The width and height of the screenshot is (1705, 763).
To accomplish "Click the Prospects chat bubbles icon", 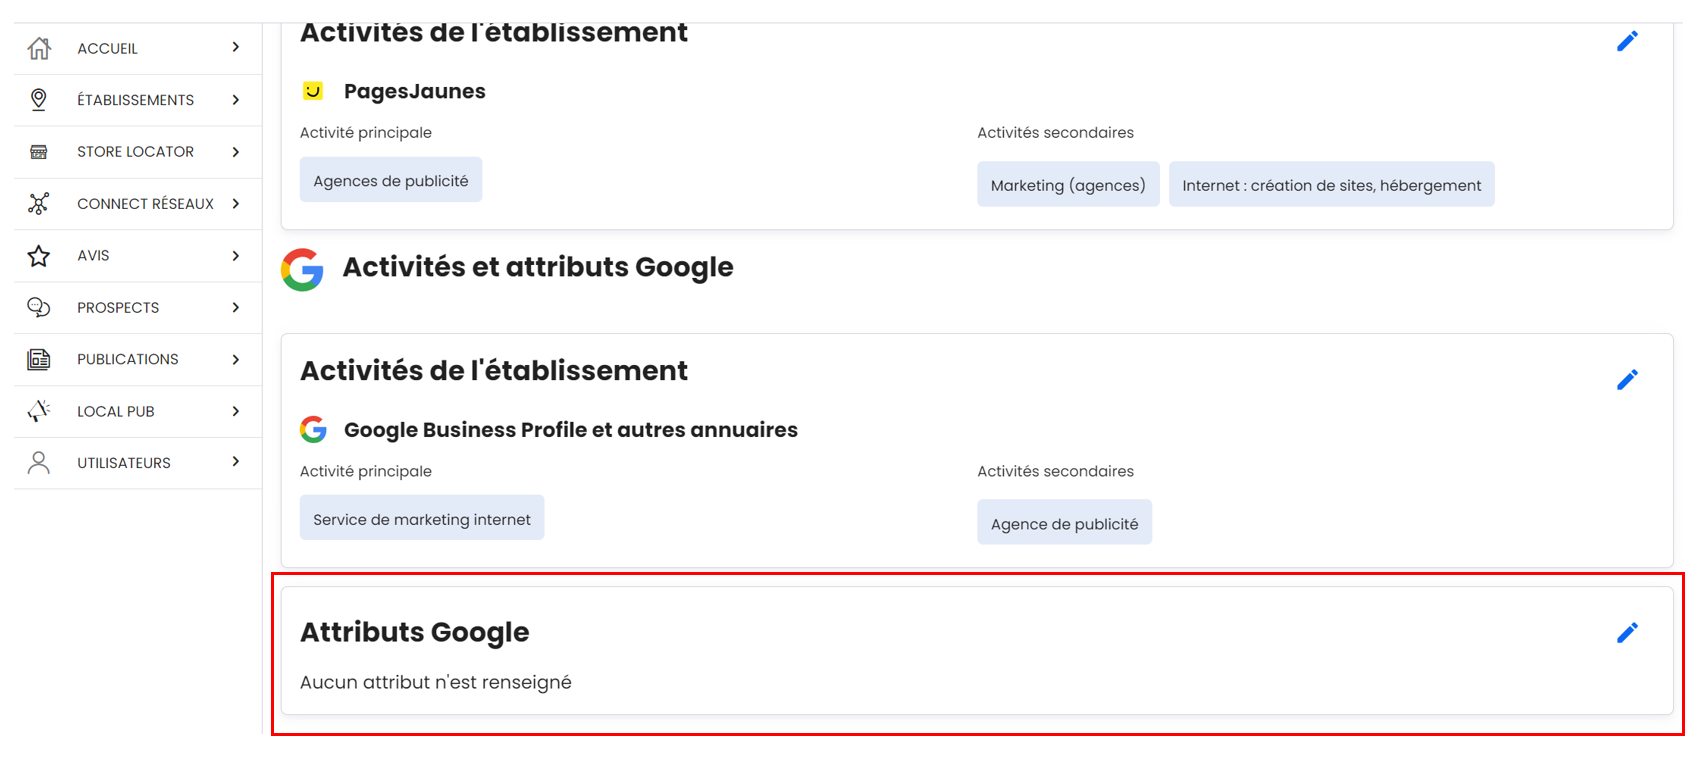I will pyautogui.click(x=39, y=308).
